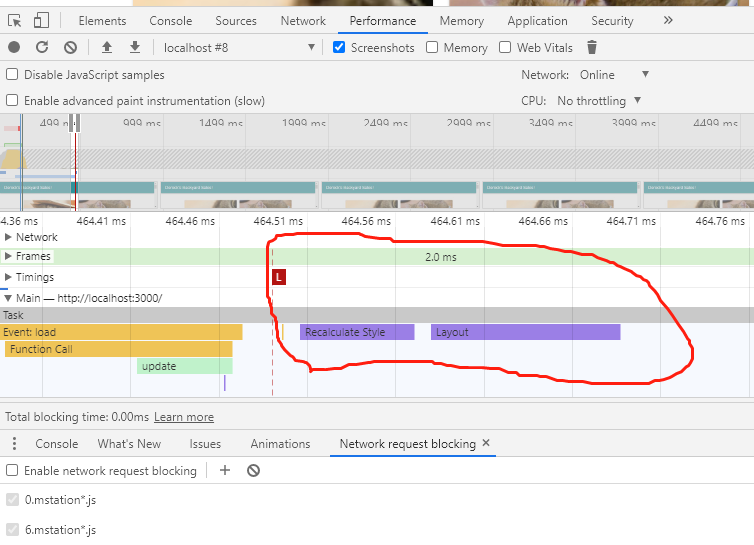Add a network blocking pattern with plus icon
The height and width of the screenshot is (545, 754).
click(225, 470)
